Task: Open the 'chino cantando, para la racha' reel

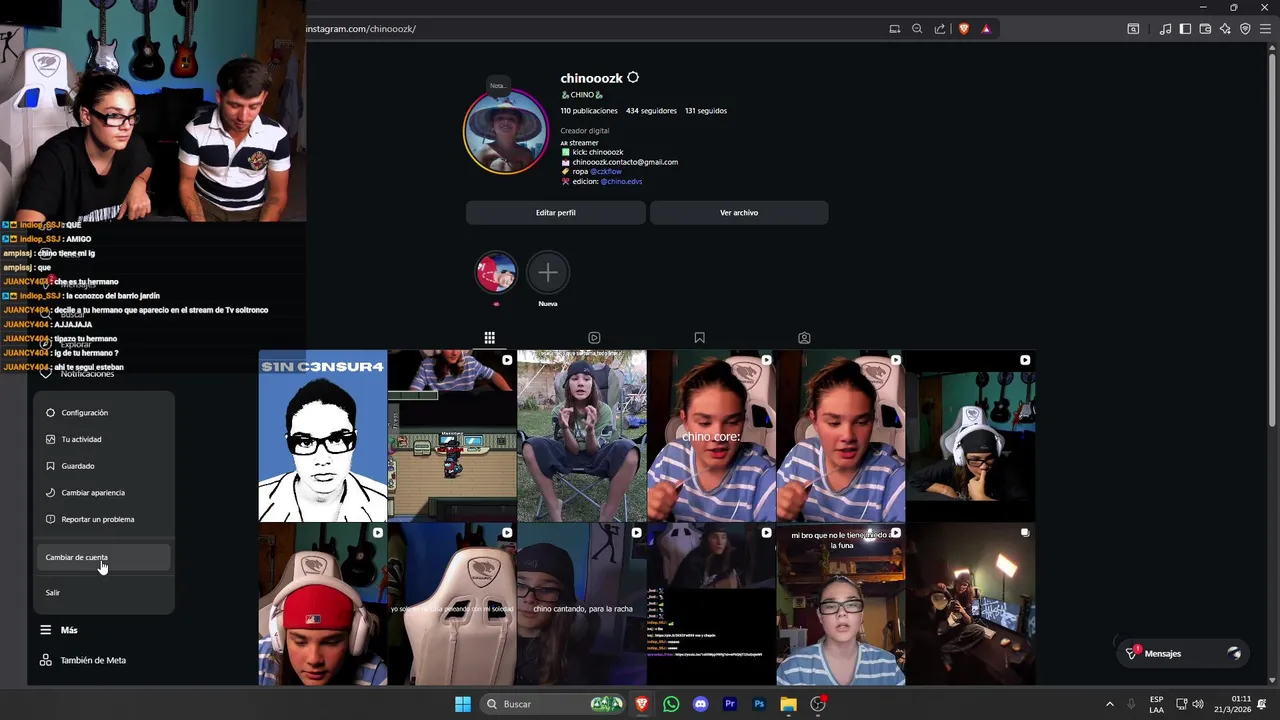Action: (582, 604)
